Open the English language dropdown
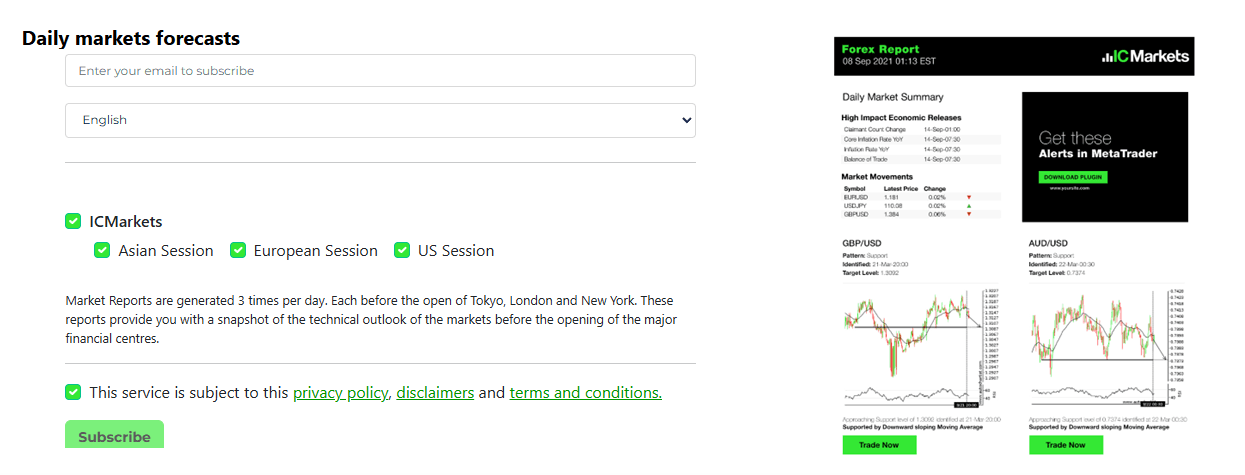The width and height of the screenshot is (1245, 475). (x=380, y=120)
